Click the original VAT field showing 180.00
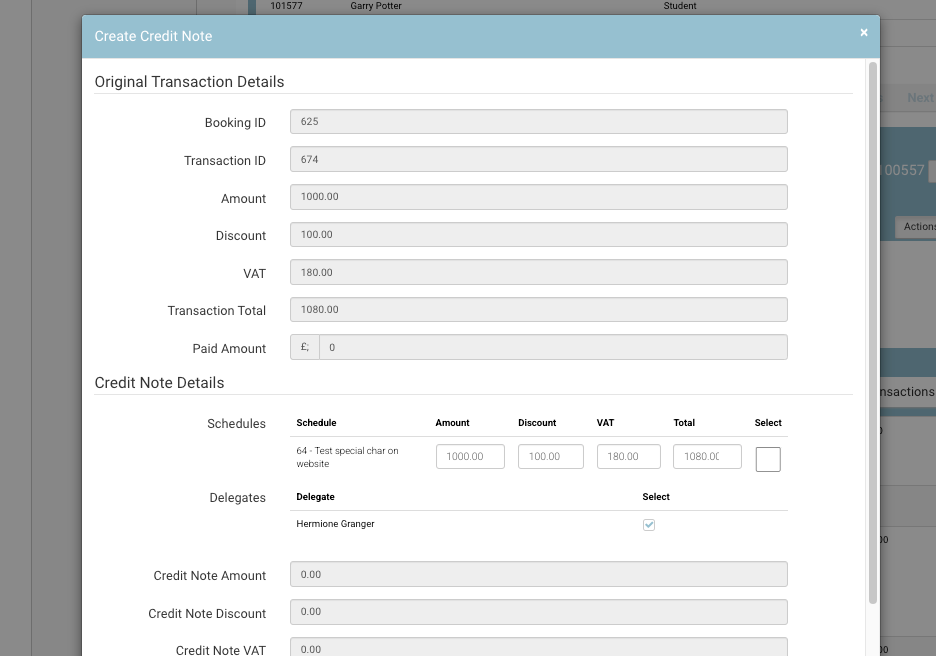 (x=538, y=272)
